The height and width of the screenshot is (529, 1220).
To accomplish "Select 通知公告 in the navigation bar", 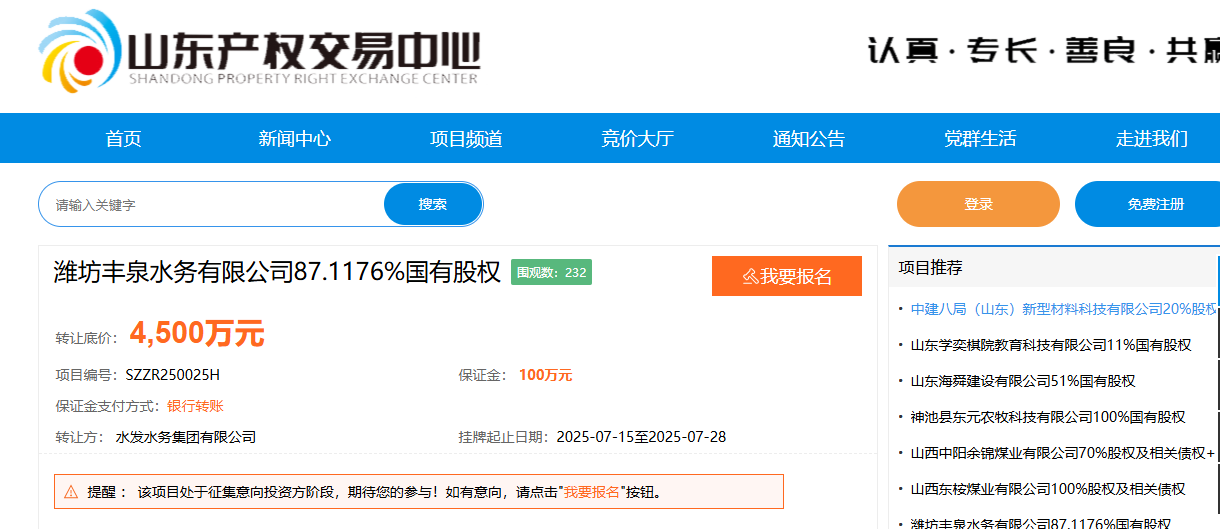I will point(809,139).
